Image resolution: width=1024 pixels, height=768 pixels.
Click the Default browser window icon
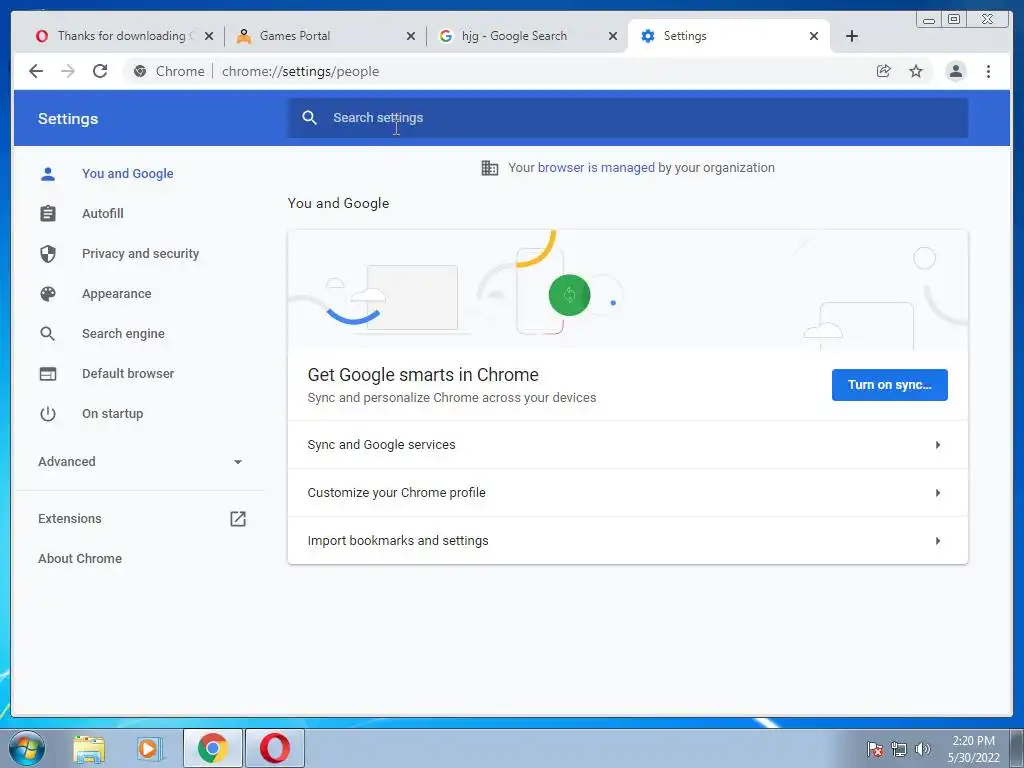(48, 374)
